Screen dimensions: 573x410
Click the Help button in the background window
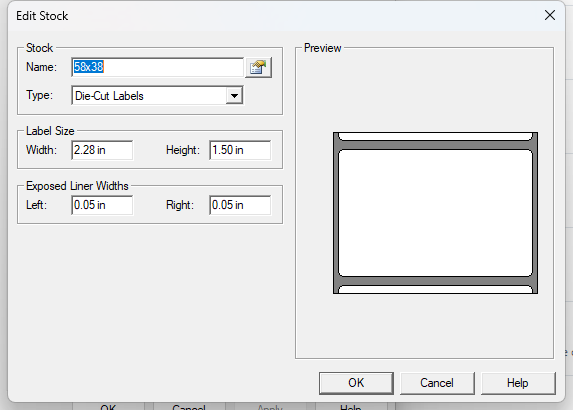pyautogui.click(x=351, y=406)
